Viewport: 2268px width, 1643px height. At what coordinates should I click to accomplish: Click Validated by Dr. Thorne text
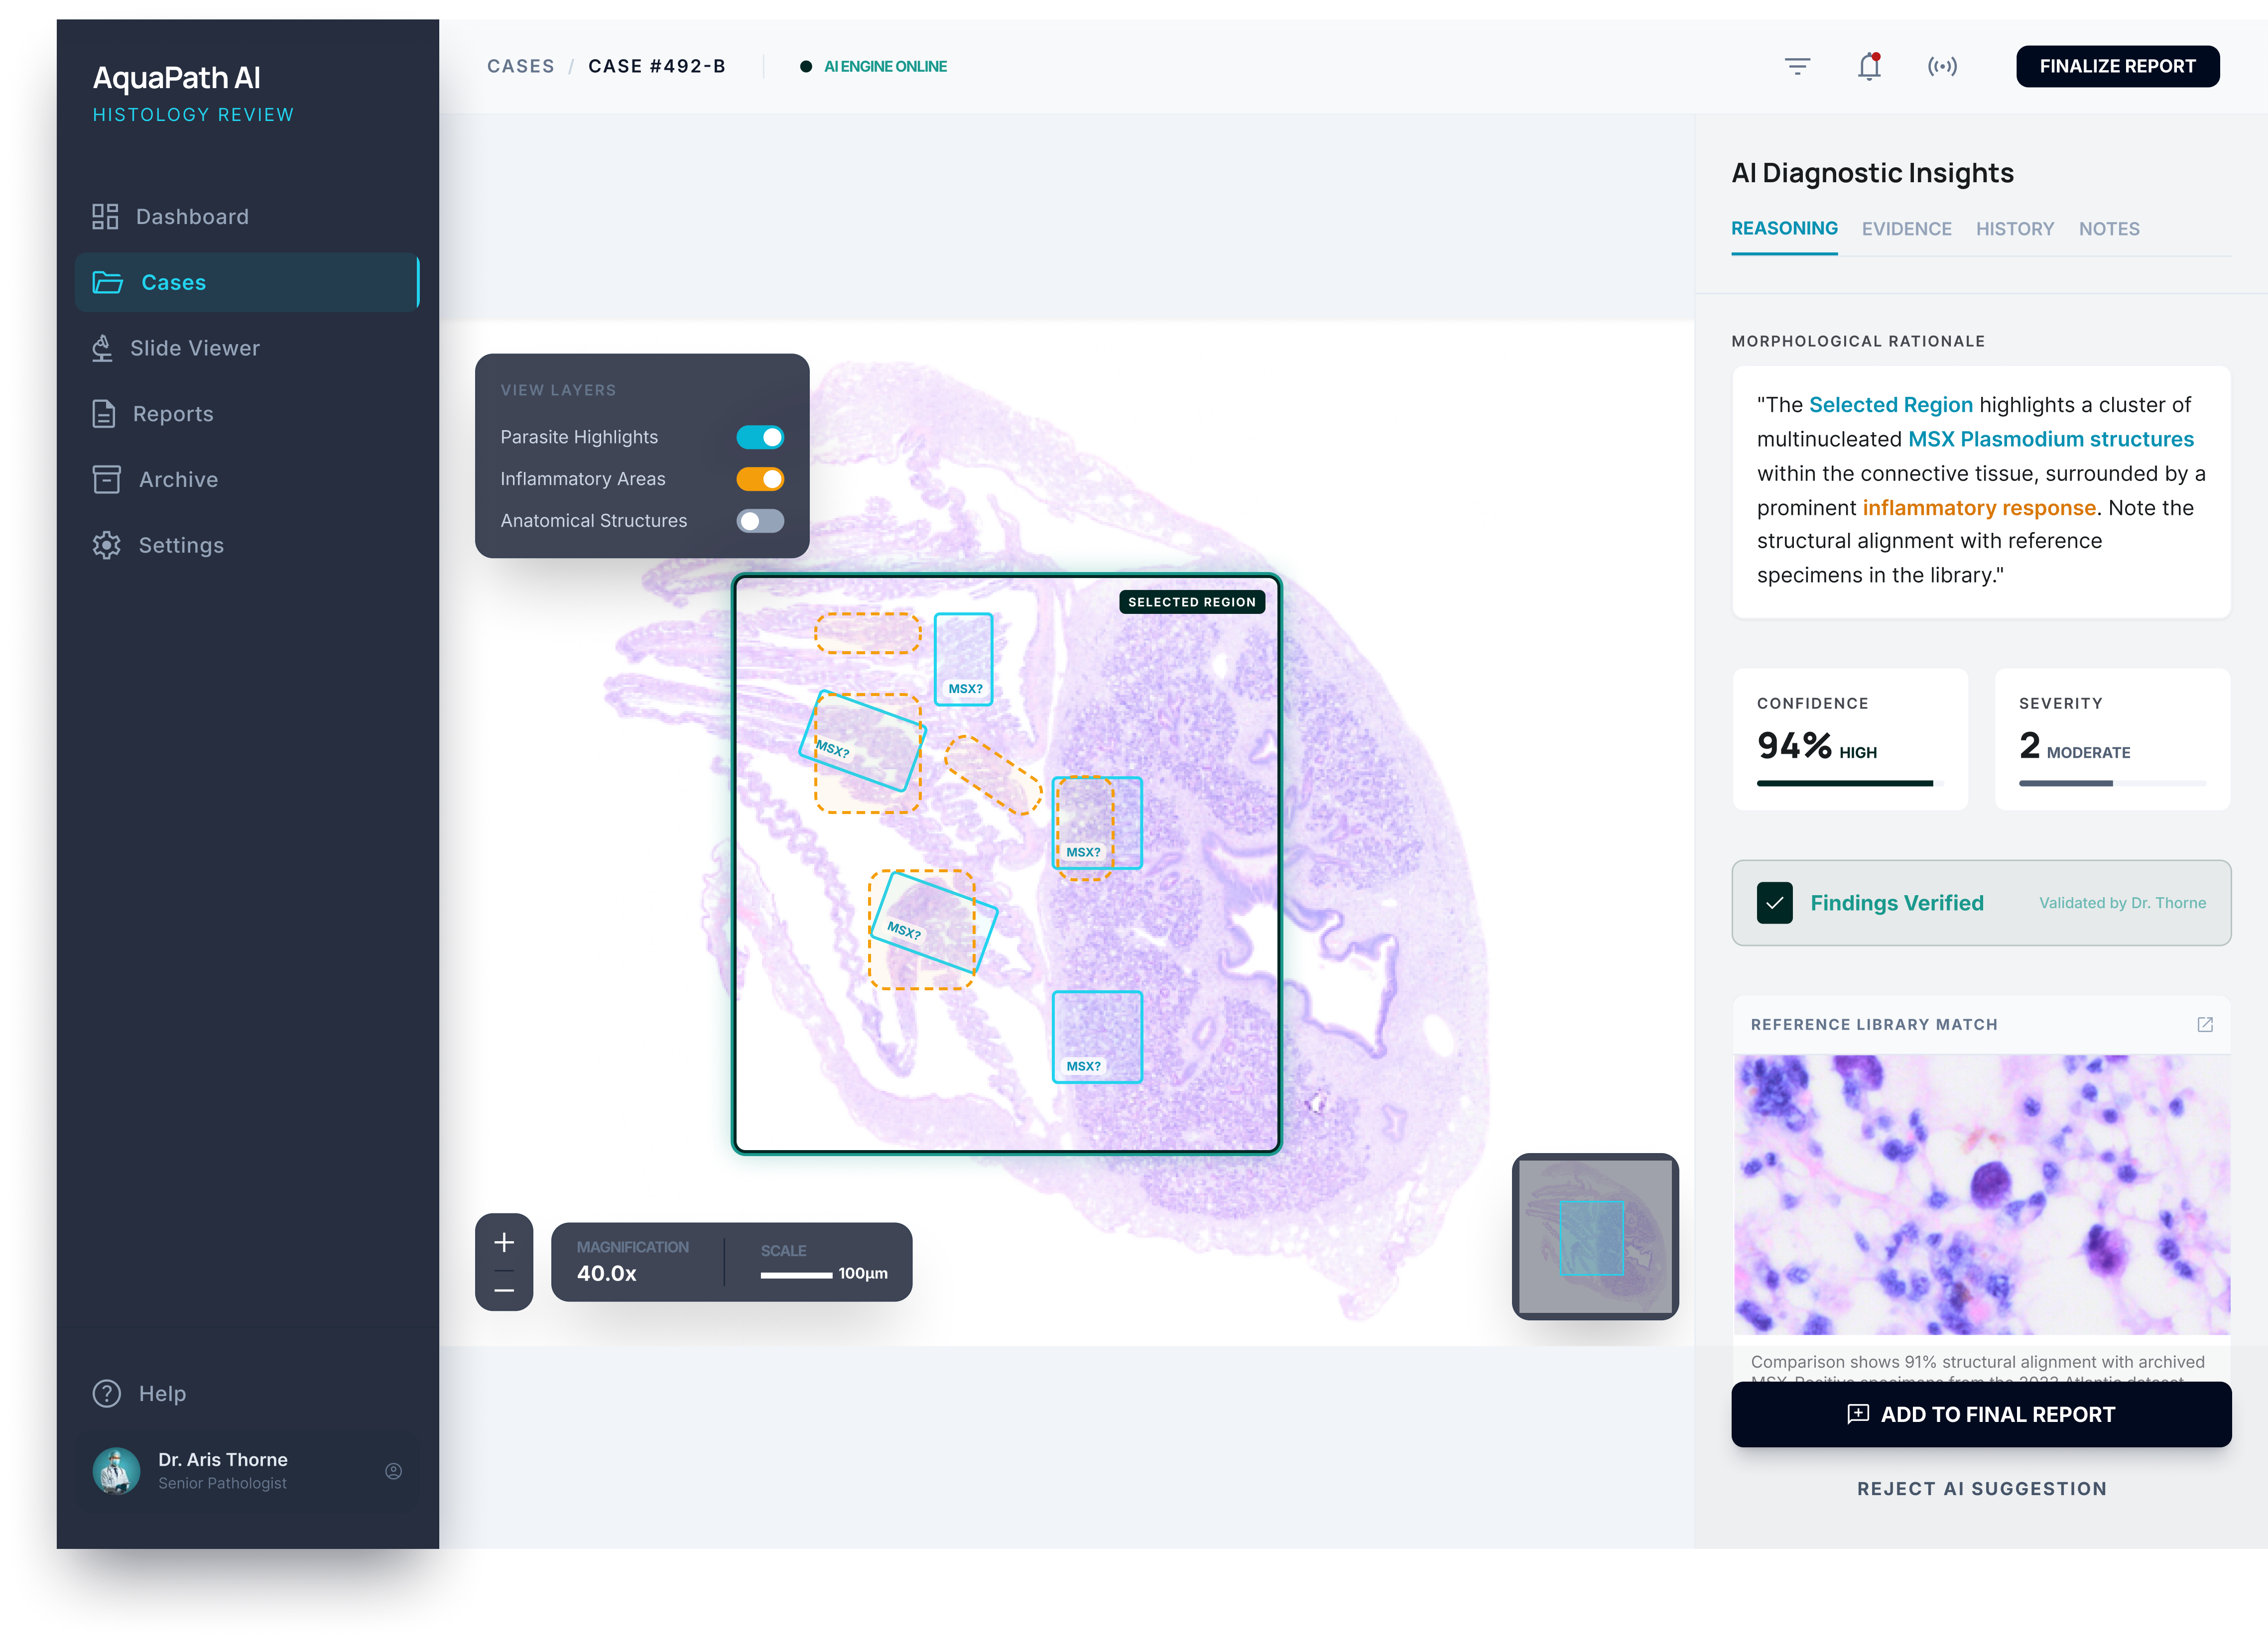pos(2122,903)
